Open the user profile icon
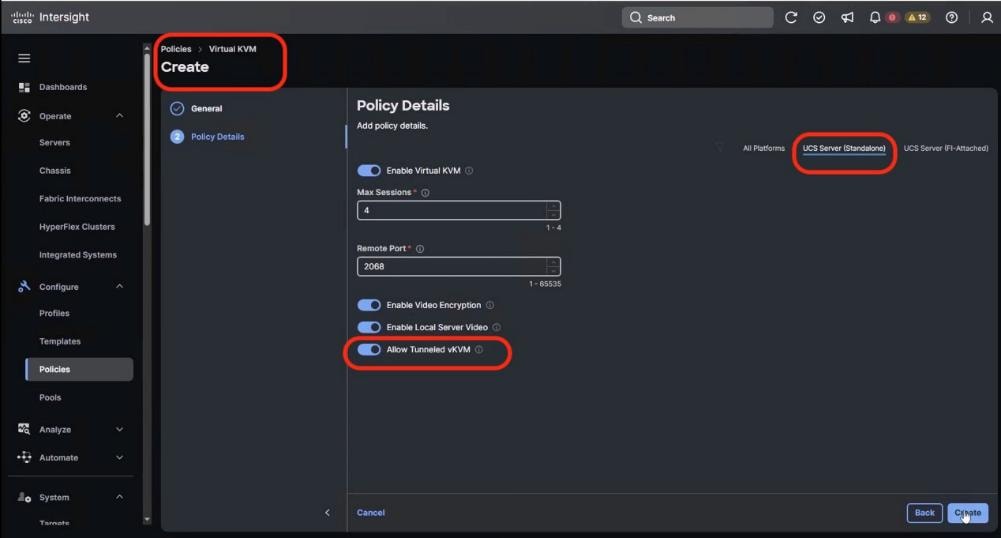Image resolution: width=1001 pixels, height=538 pixels. click(986, 18)
